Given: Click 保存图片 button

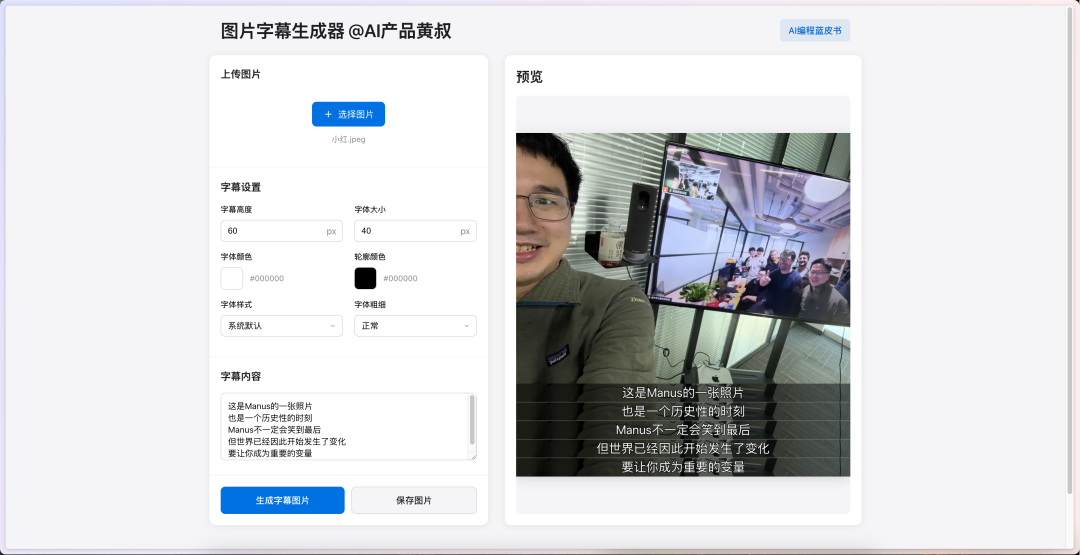Looking at the screenshot, I should 414,501.
